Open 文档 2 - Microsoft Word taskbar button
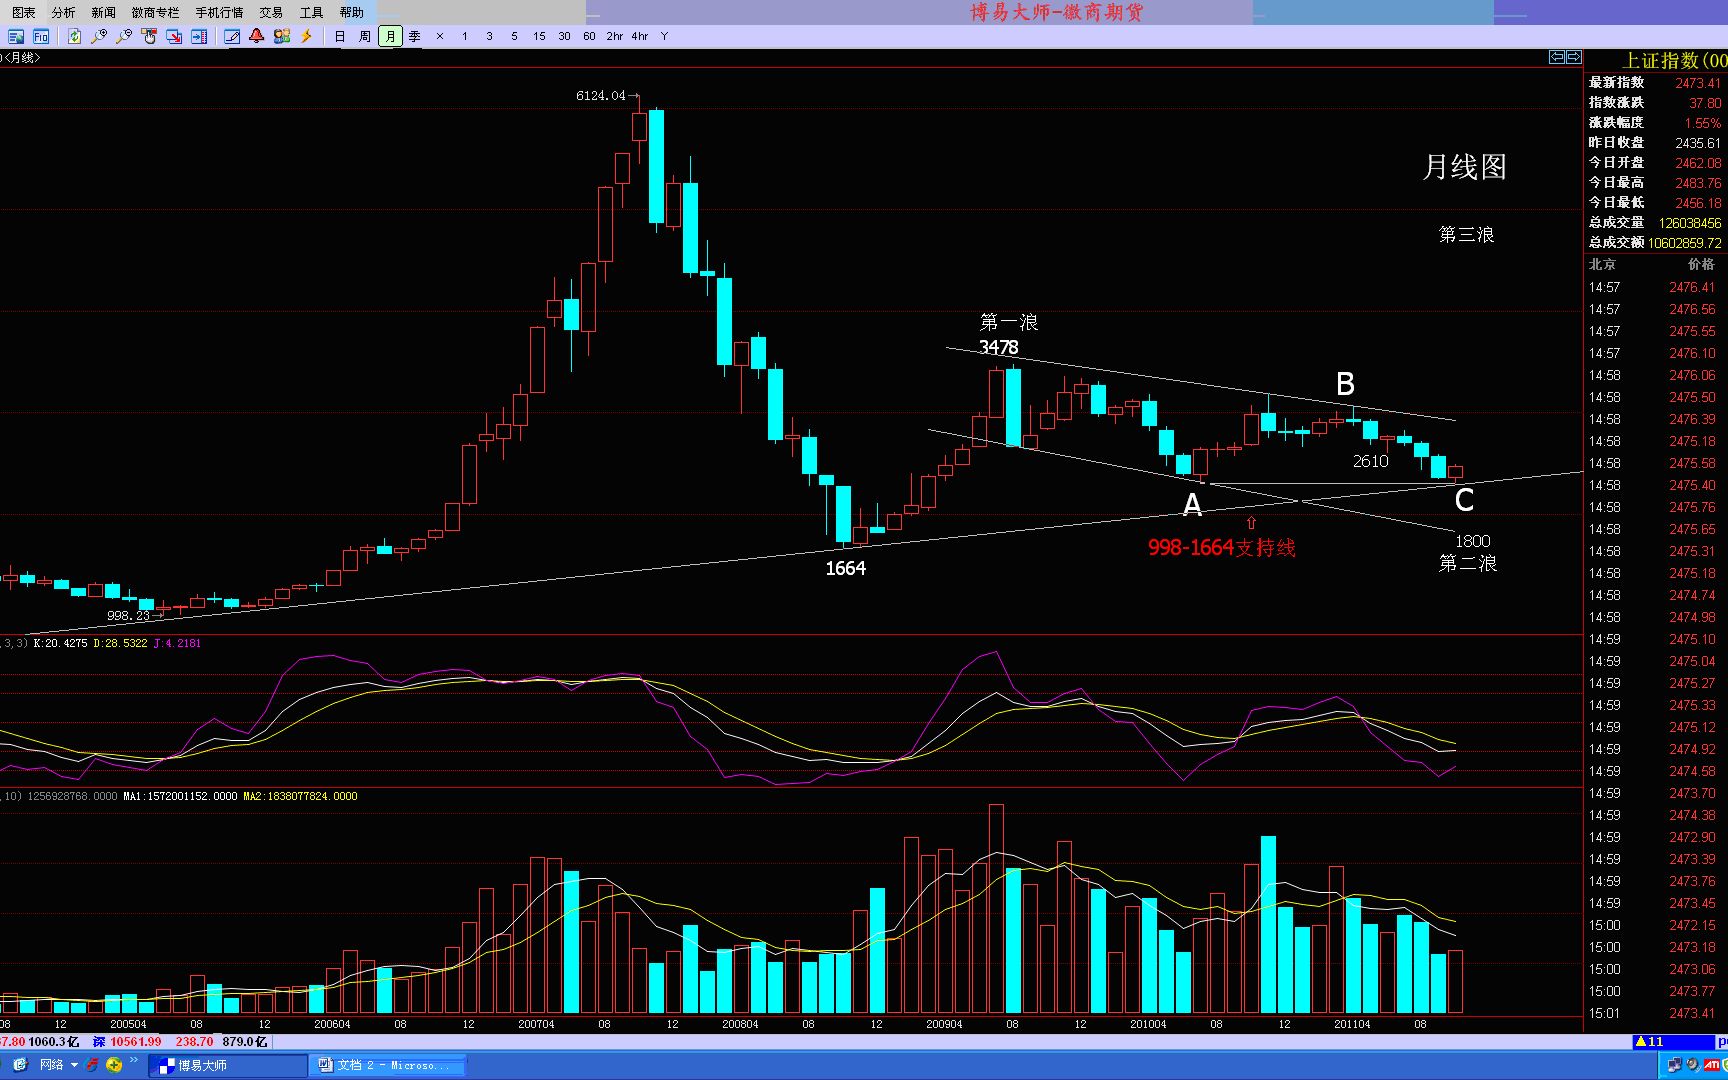 (x=386, y=1065)
